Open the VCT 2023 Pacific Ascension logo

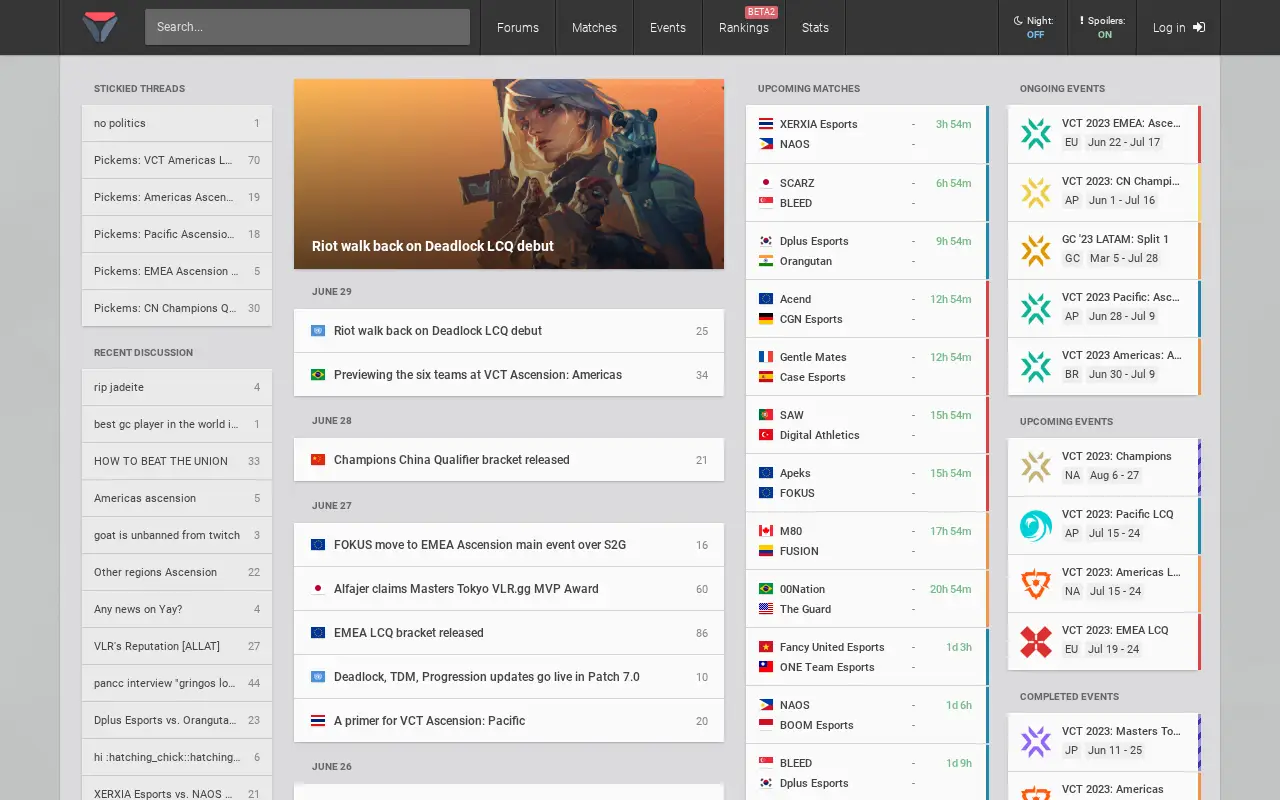1036,308
